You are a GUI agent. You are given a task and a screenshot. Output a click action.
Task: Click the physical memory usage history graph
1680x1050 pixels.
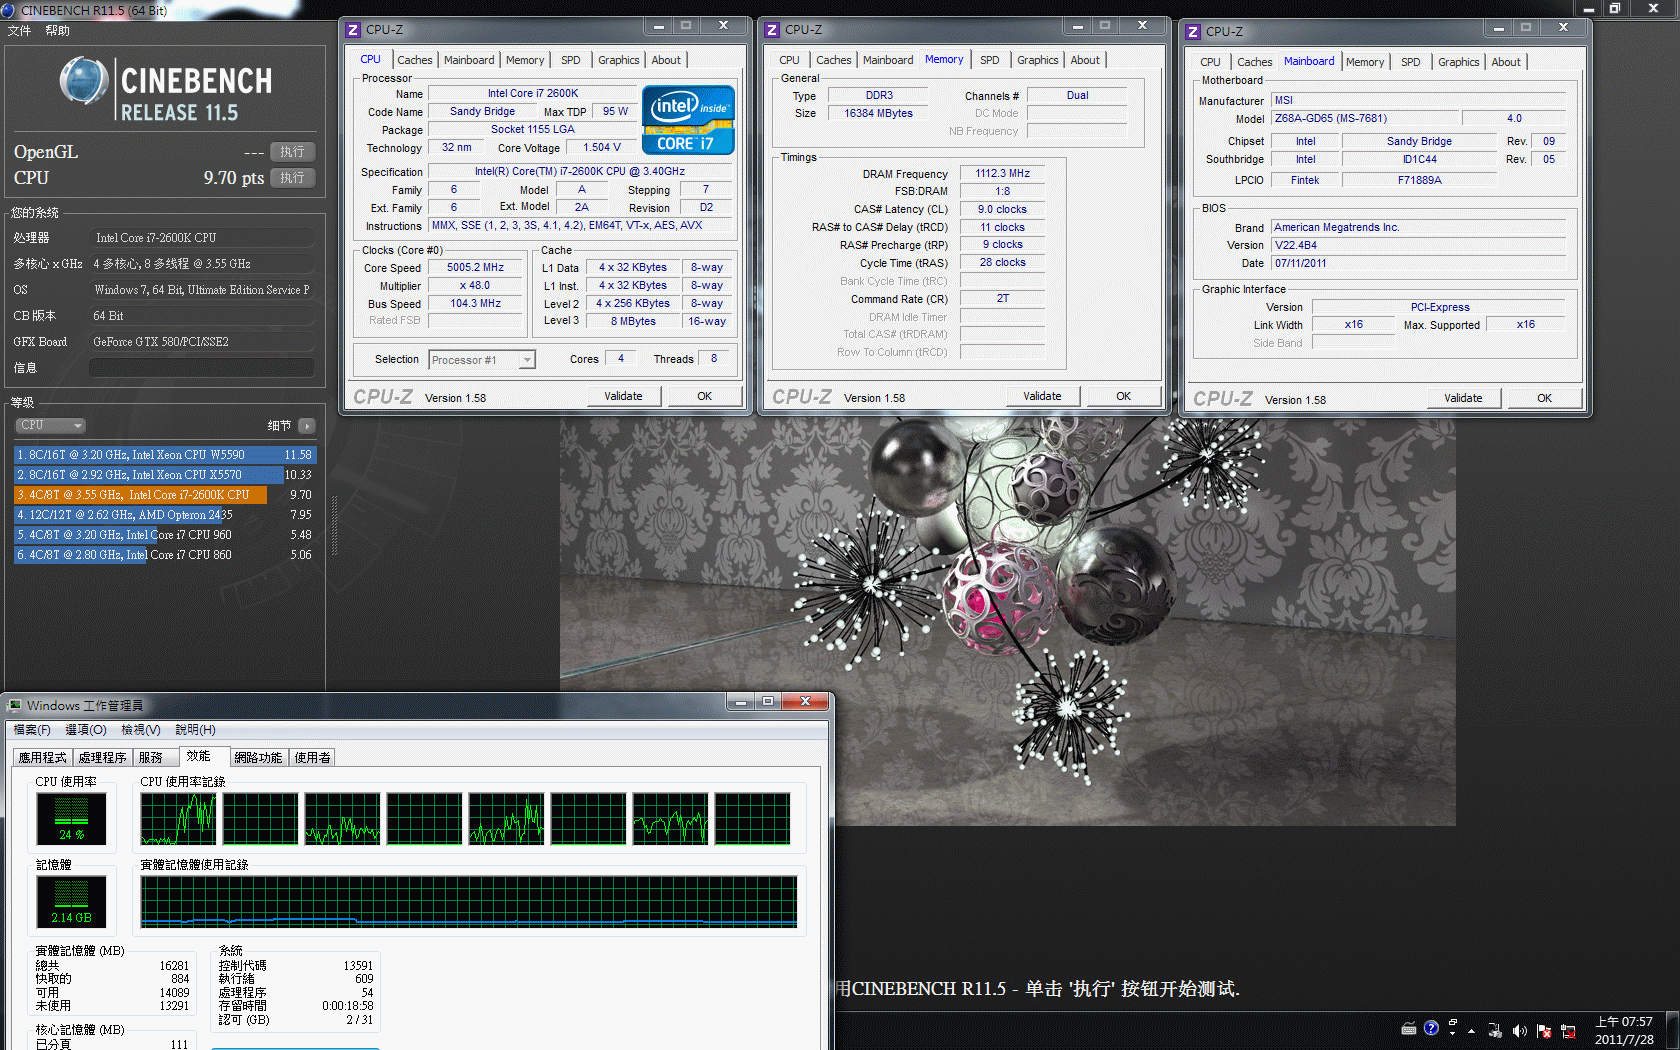tap(469, 902)
